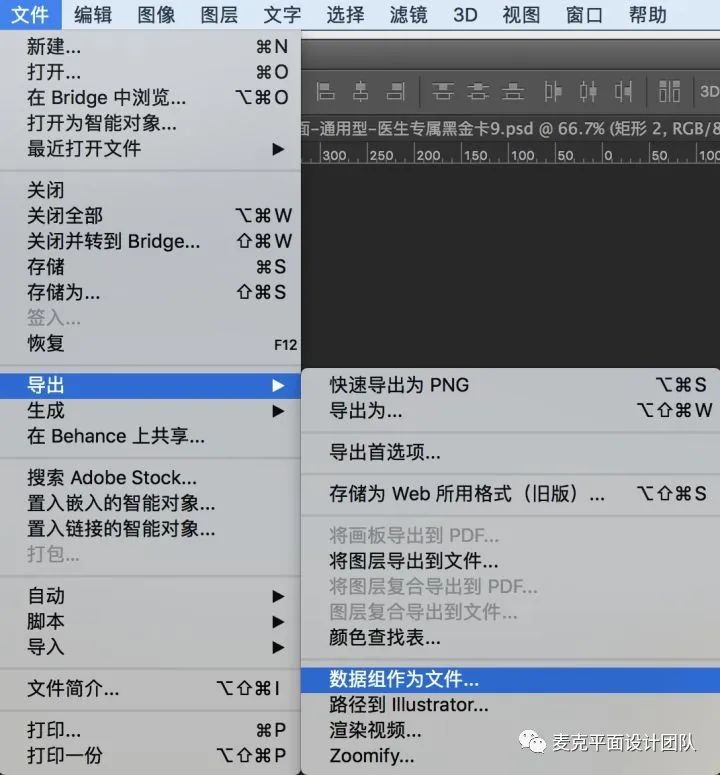
Task: Choose 存储为... menu item
Action: [150, 293]
